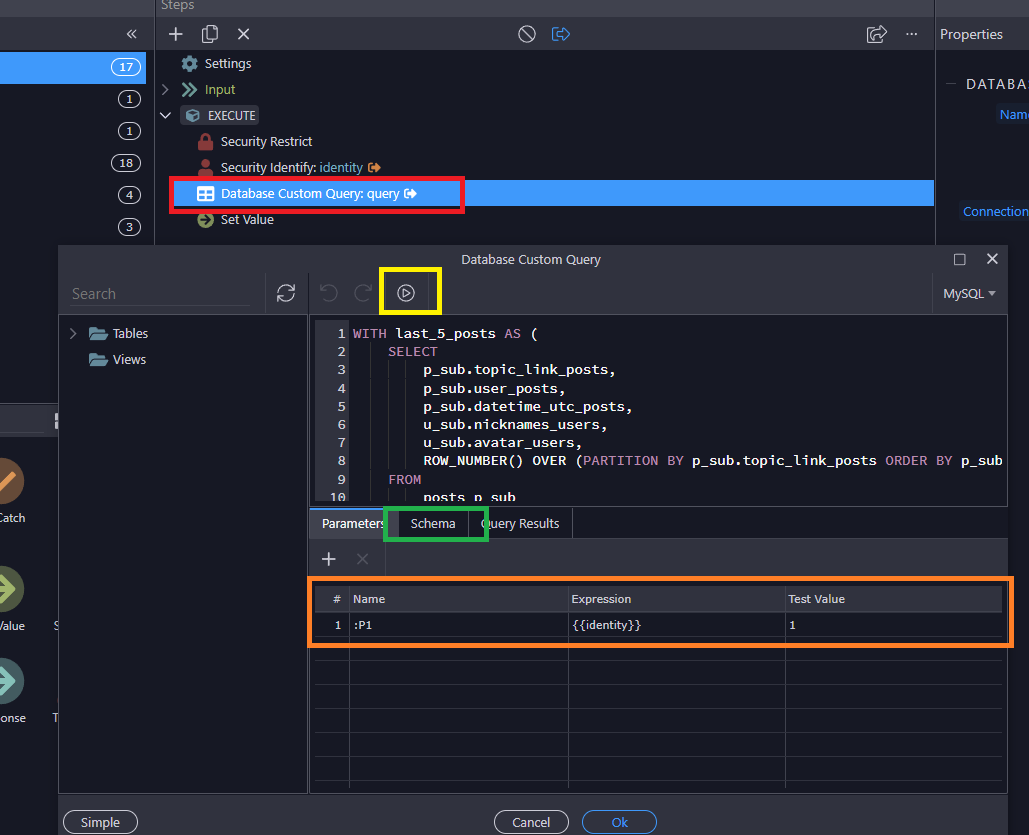Click the Database Custom Query output arrow icon
Image resolution: width=1029 pixels, height=835 pixels.
click(x=410, y=194)
